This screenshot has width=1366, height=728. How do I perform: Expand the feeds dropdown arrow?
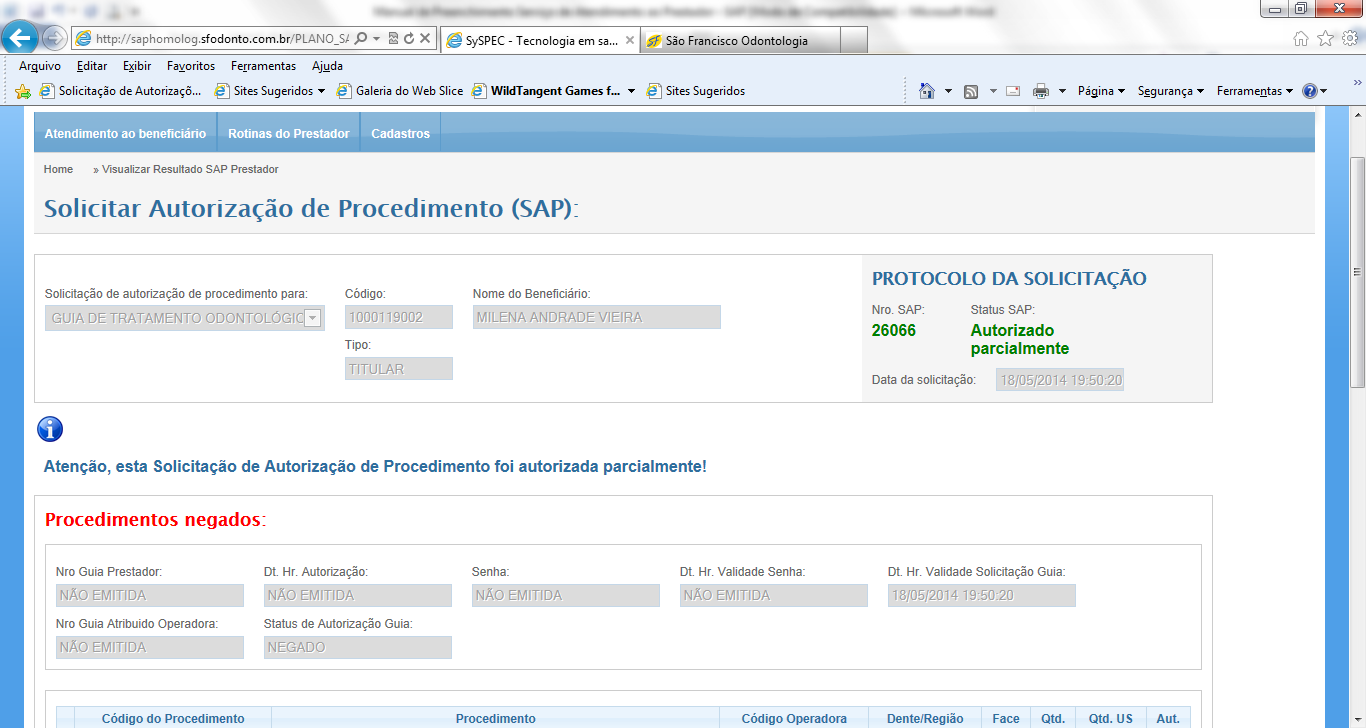tap(993, 91)
